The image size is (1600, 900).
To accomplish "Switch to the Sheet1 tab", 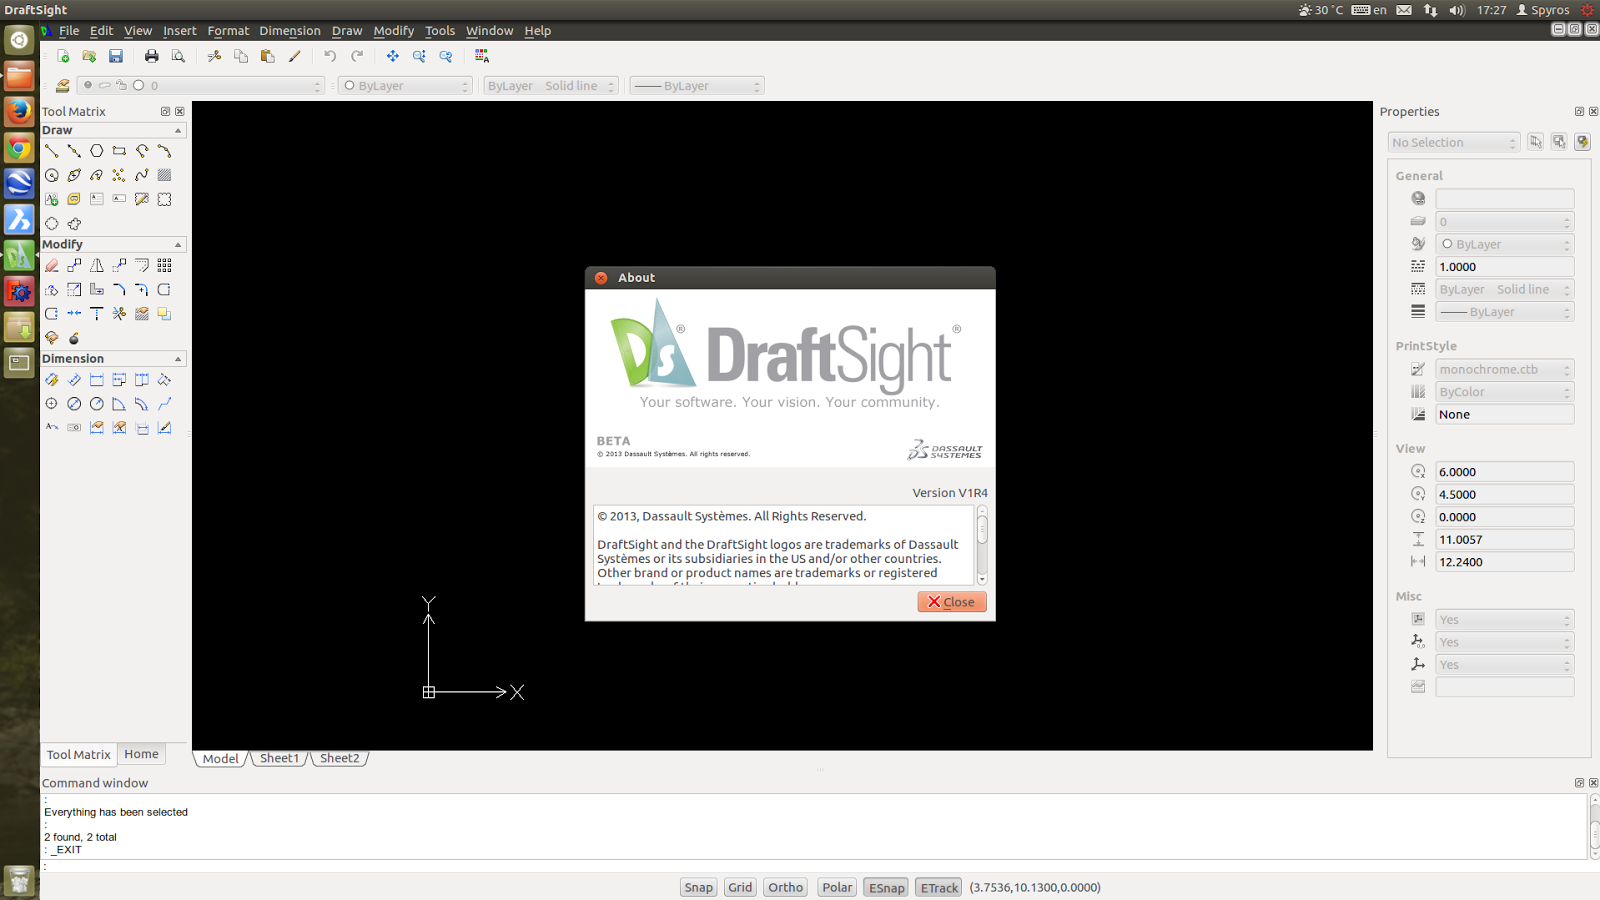I will (x=279, y=758).
